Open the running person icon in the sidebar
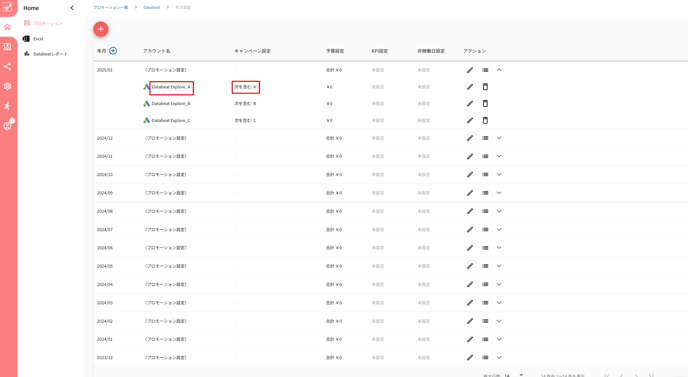This screenshot has height=377, width=688. pyautogui.click(x=7, y=106)
